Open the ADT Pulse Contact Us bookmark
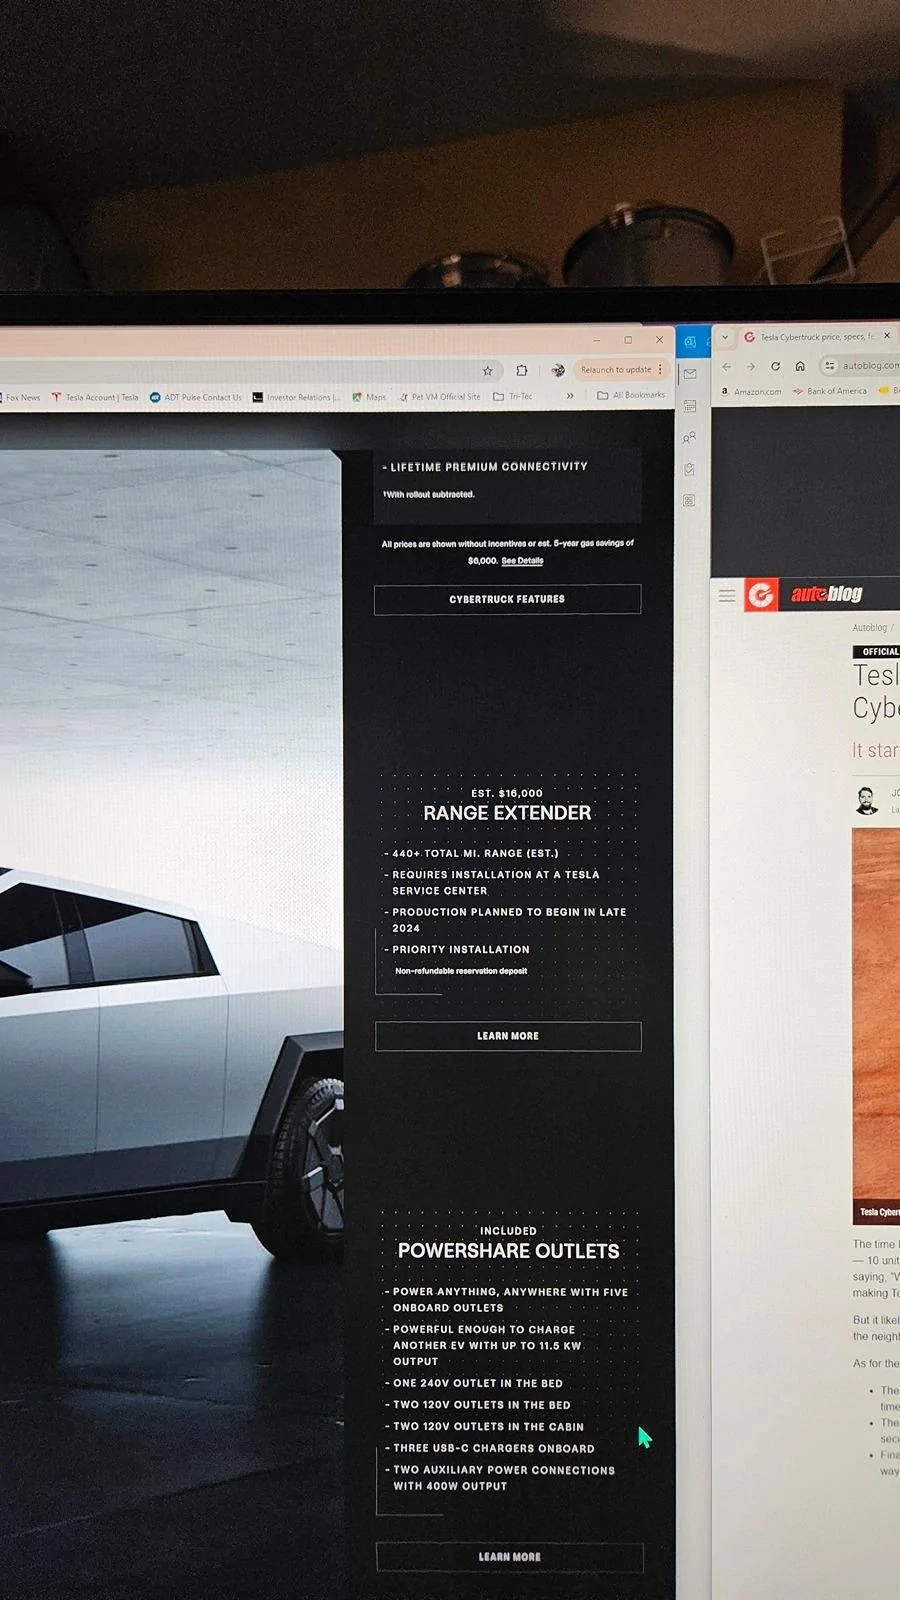This screenshot has width=900, height=1600. coord(196,398)
